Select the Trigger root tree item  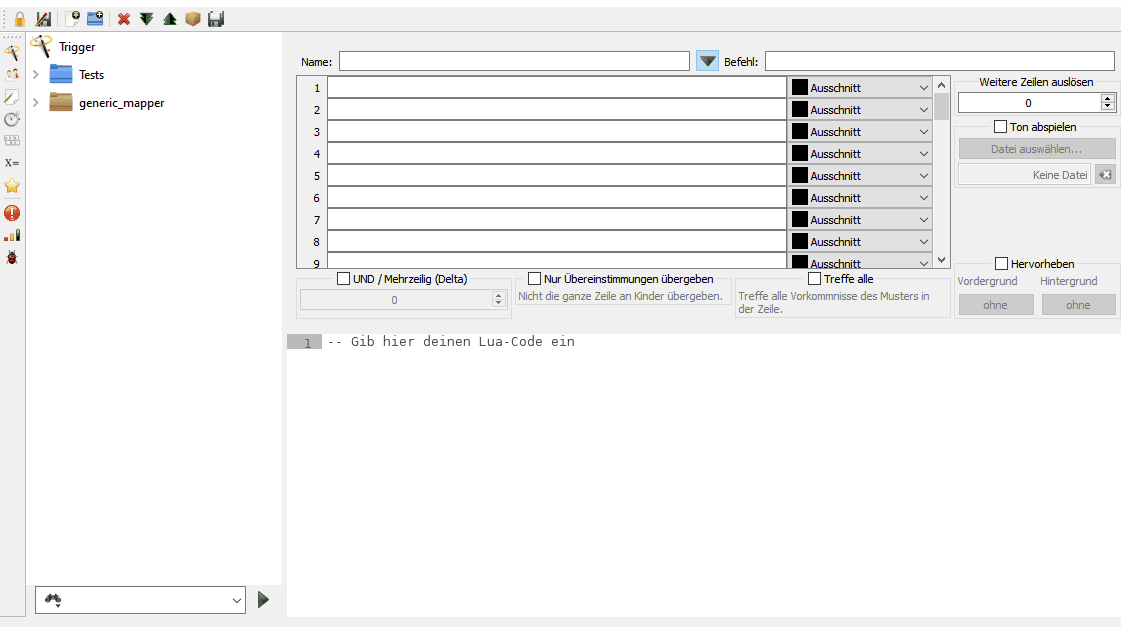(x=77, y=46)
